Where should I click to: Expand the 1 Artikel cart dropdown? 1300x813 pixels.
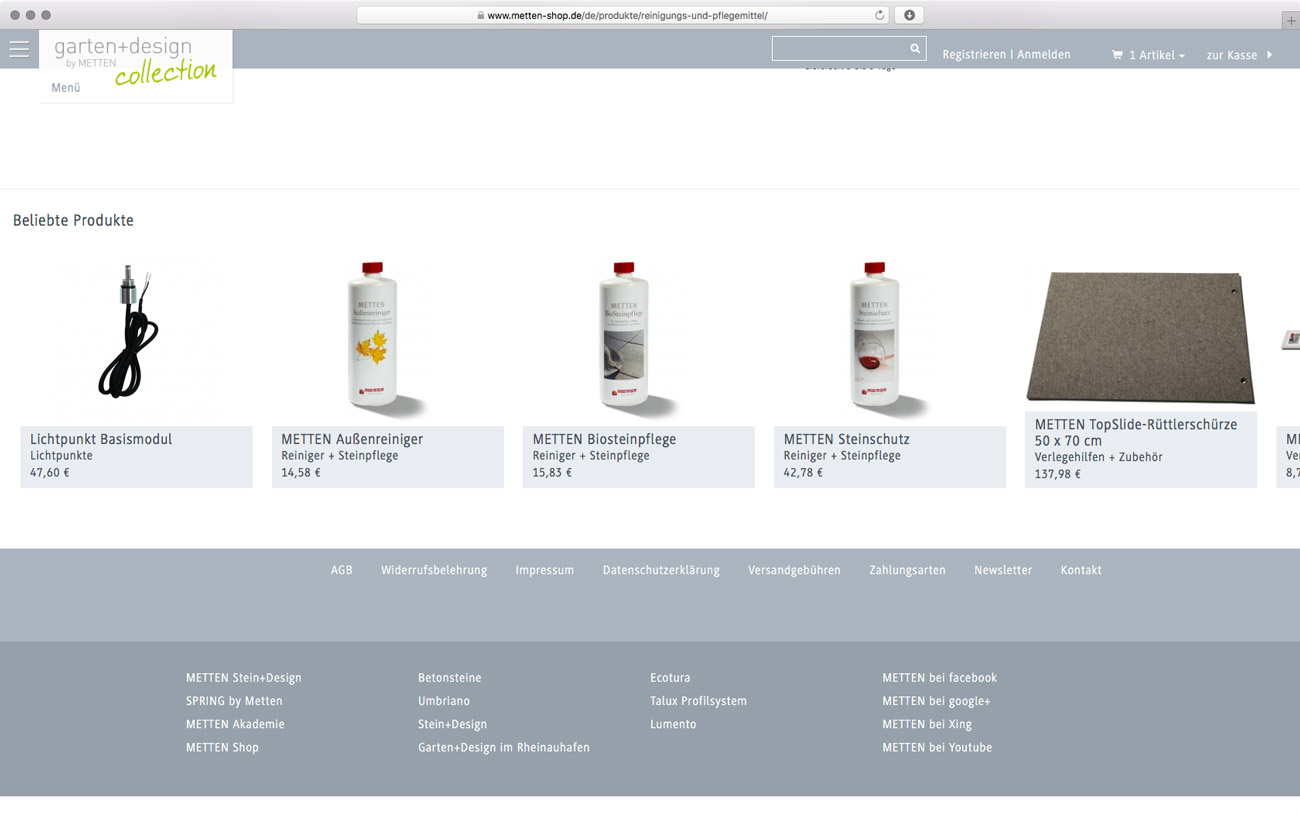point(1156,55)
